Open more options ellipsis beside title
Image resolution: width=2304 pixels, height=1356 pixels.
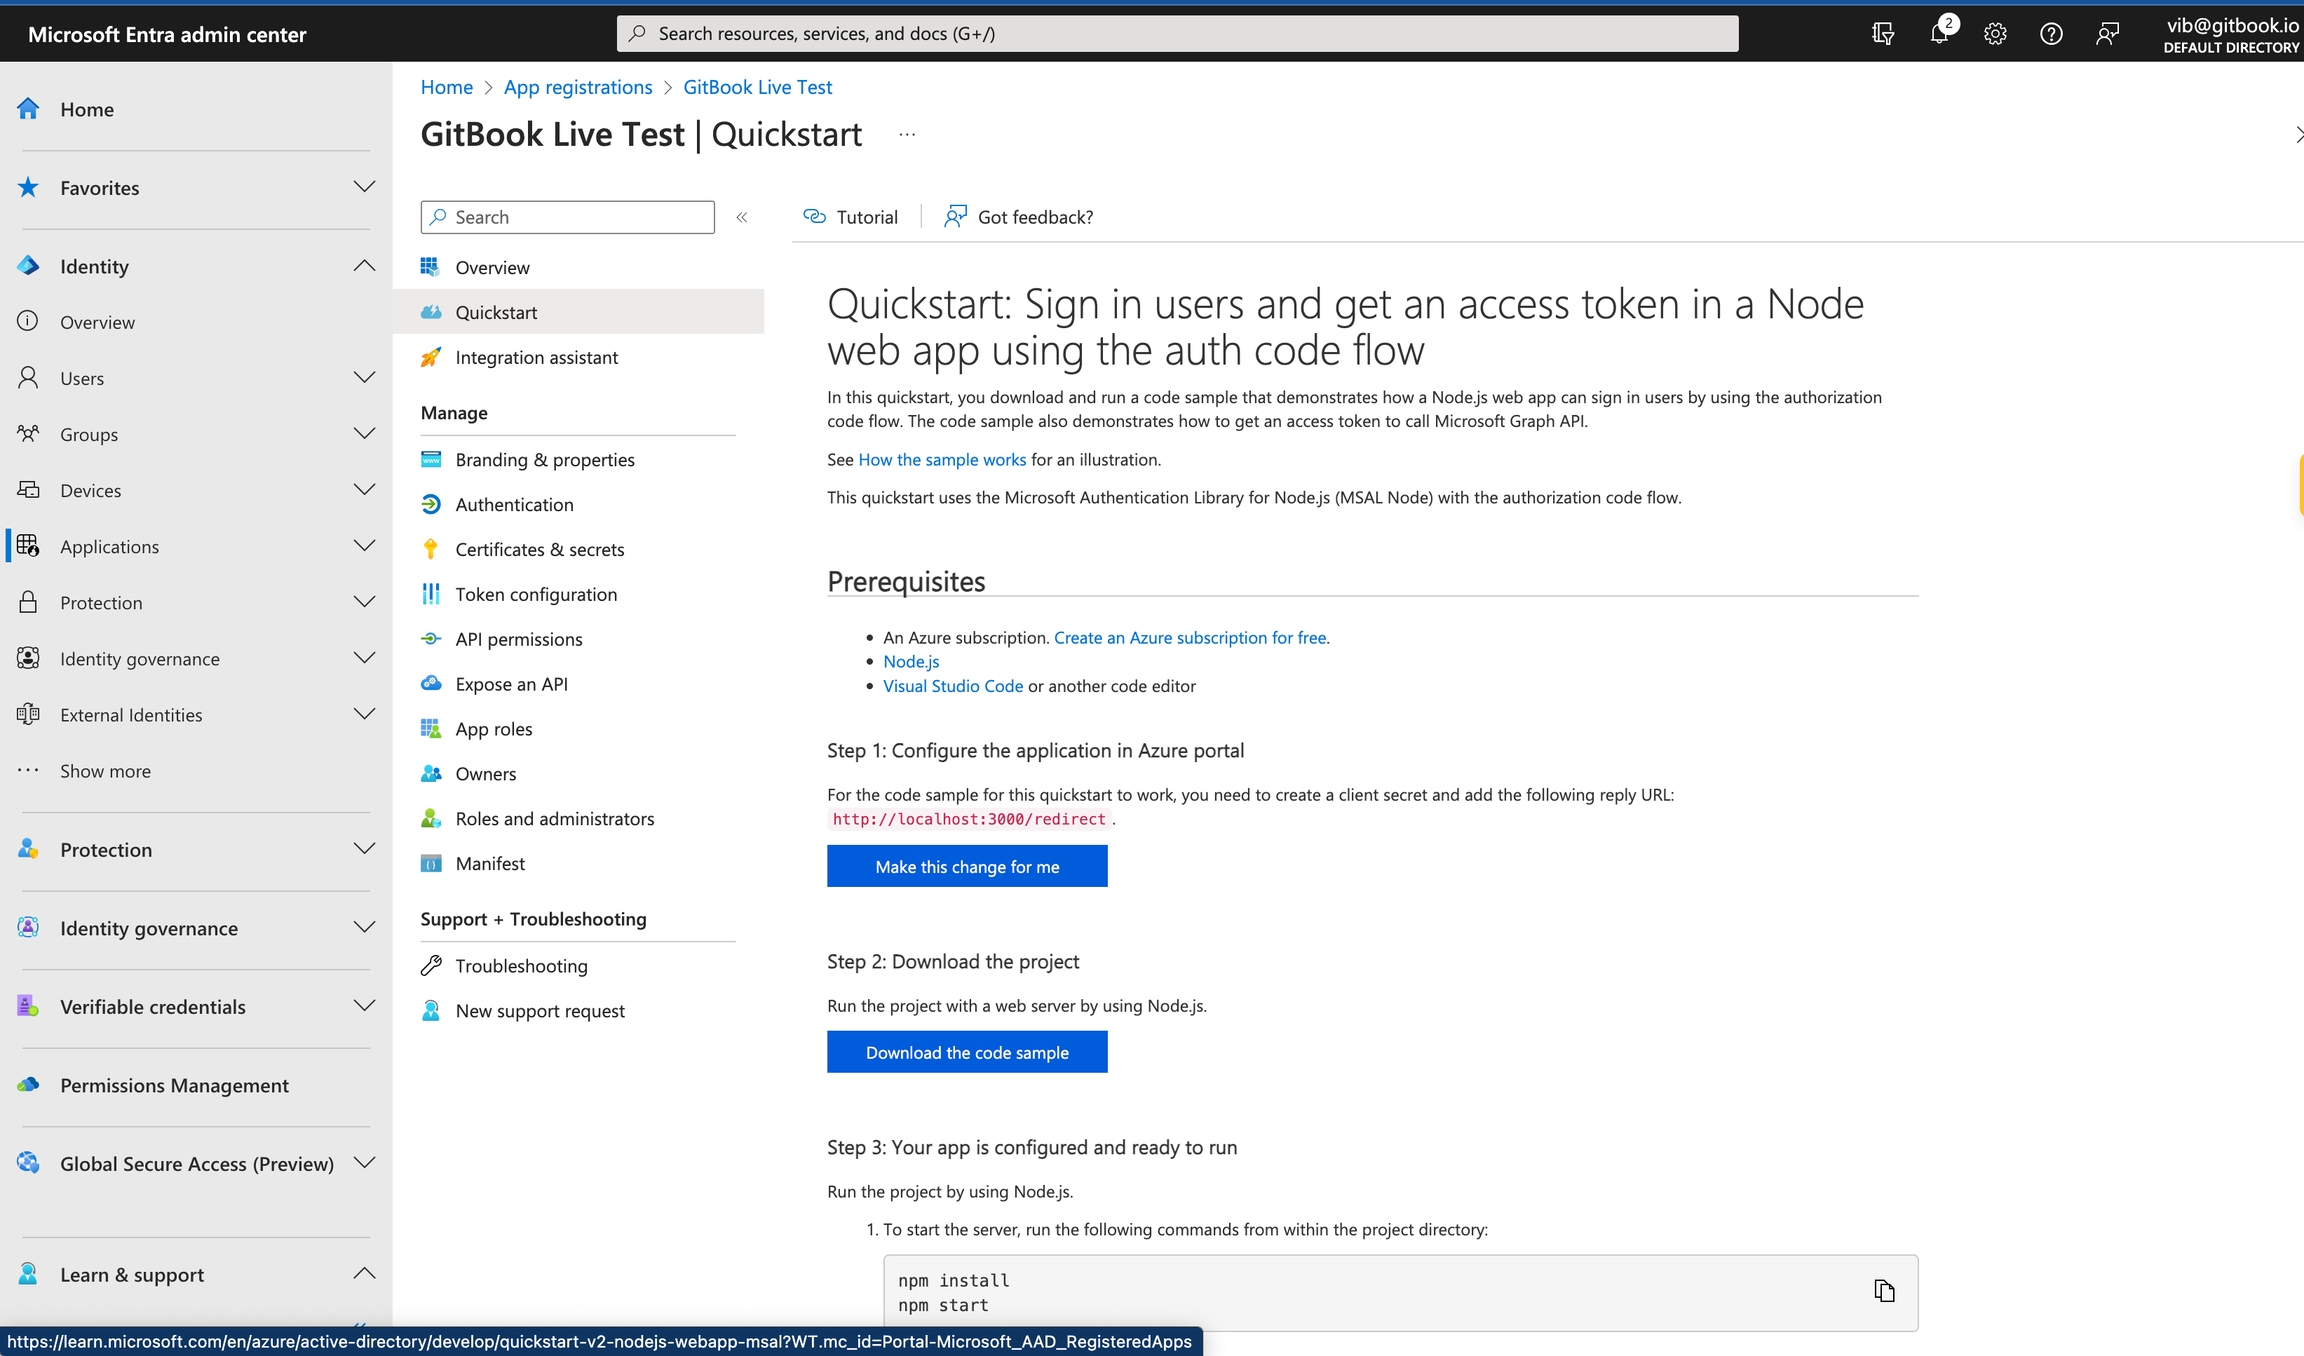tap(907, 135)
